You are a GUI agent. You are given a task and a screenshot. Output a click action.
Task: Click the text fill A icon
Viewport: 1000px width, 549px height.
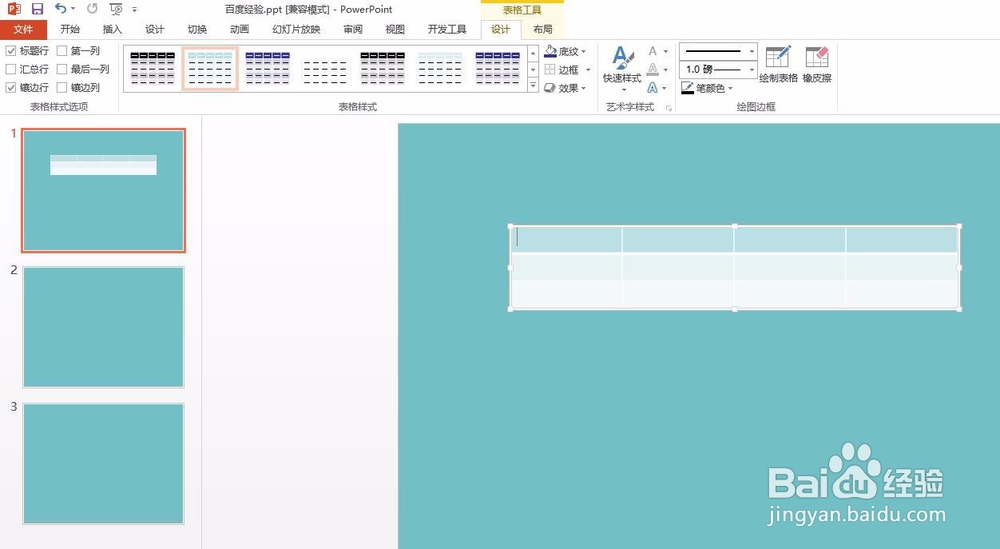tap(652, 51)
